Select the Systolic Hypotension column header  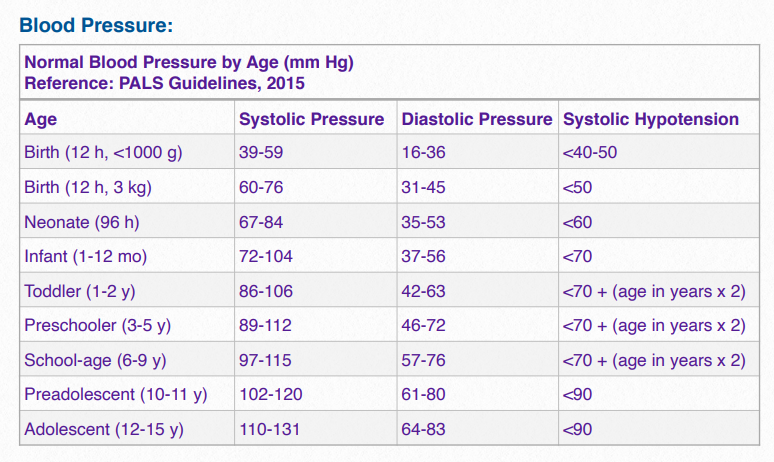pyautogui.click(x=651, y=119)
